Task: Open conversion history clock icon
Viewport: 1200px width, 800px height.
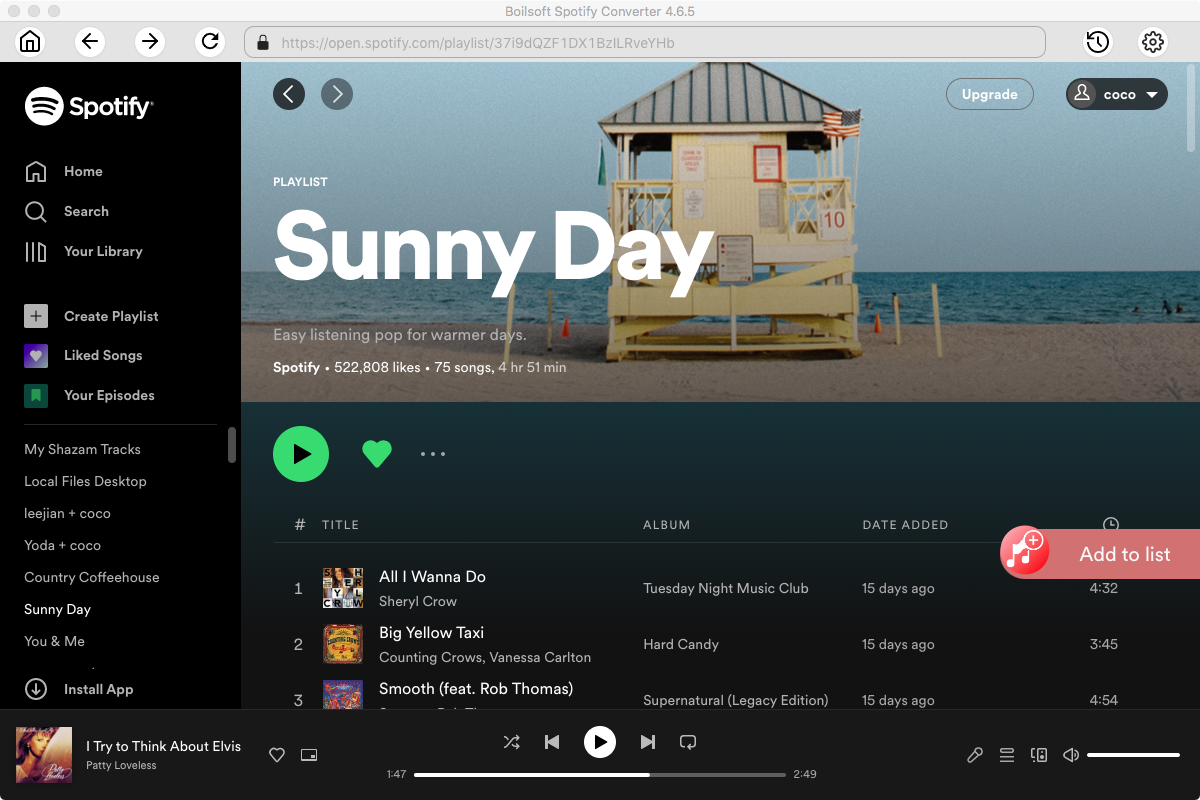Action: [x=1098, y=42]
